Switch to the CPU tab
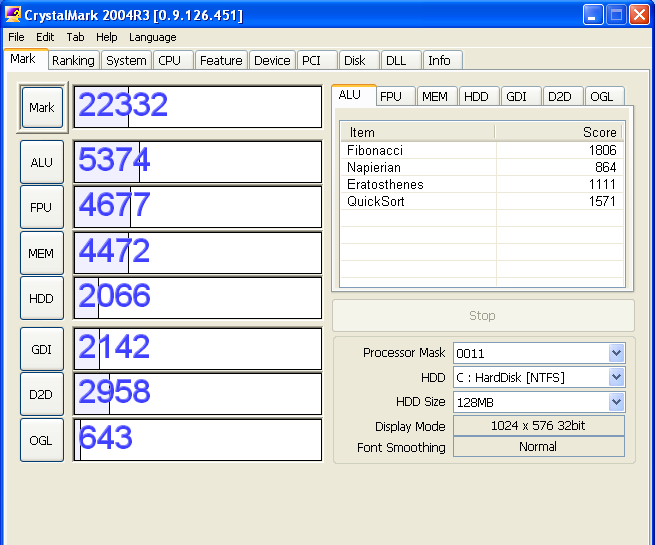 (173, 61)
